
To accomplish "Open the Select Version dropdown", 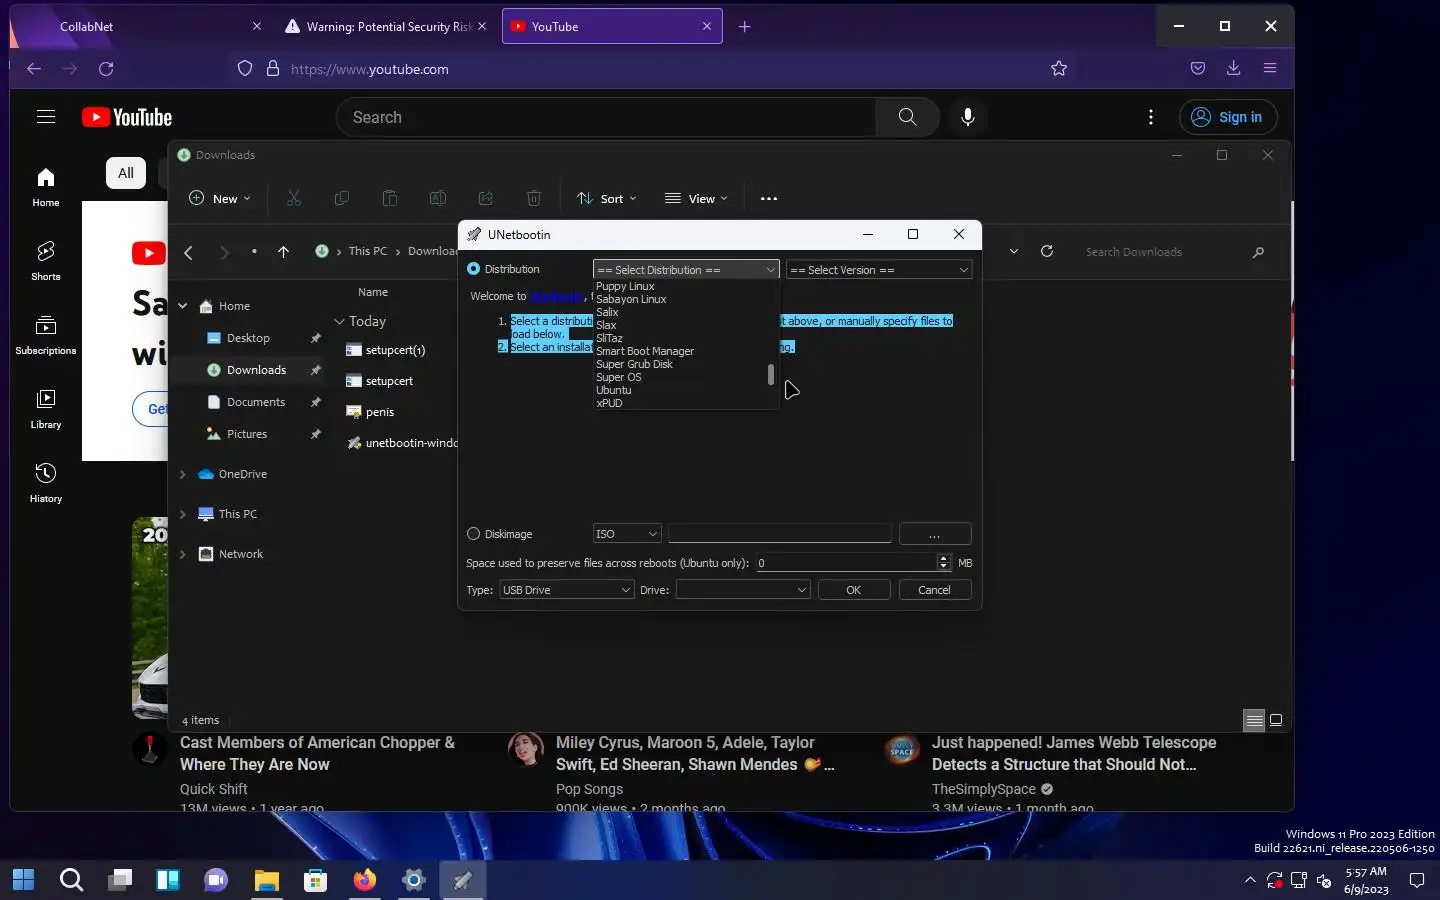I will point(879,270).
